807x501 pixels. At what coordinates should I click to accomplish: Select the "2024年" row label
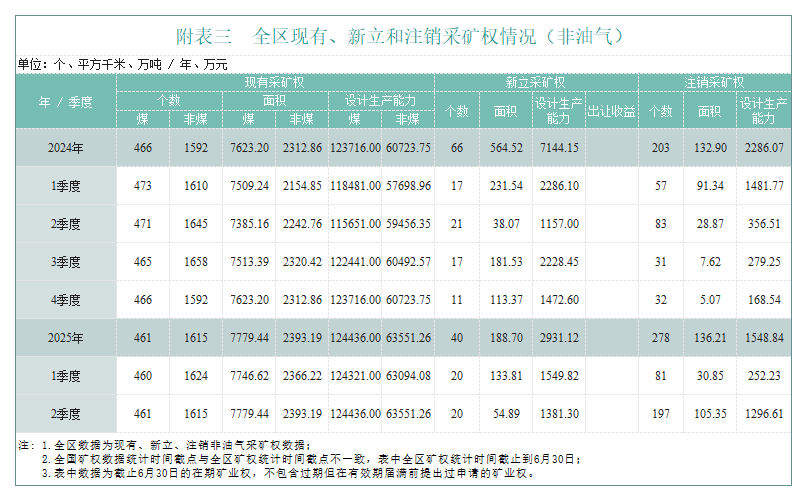tap(66, 148)
